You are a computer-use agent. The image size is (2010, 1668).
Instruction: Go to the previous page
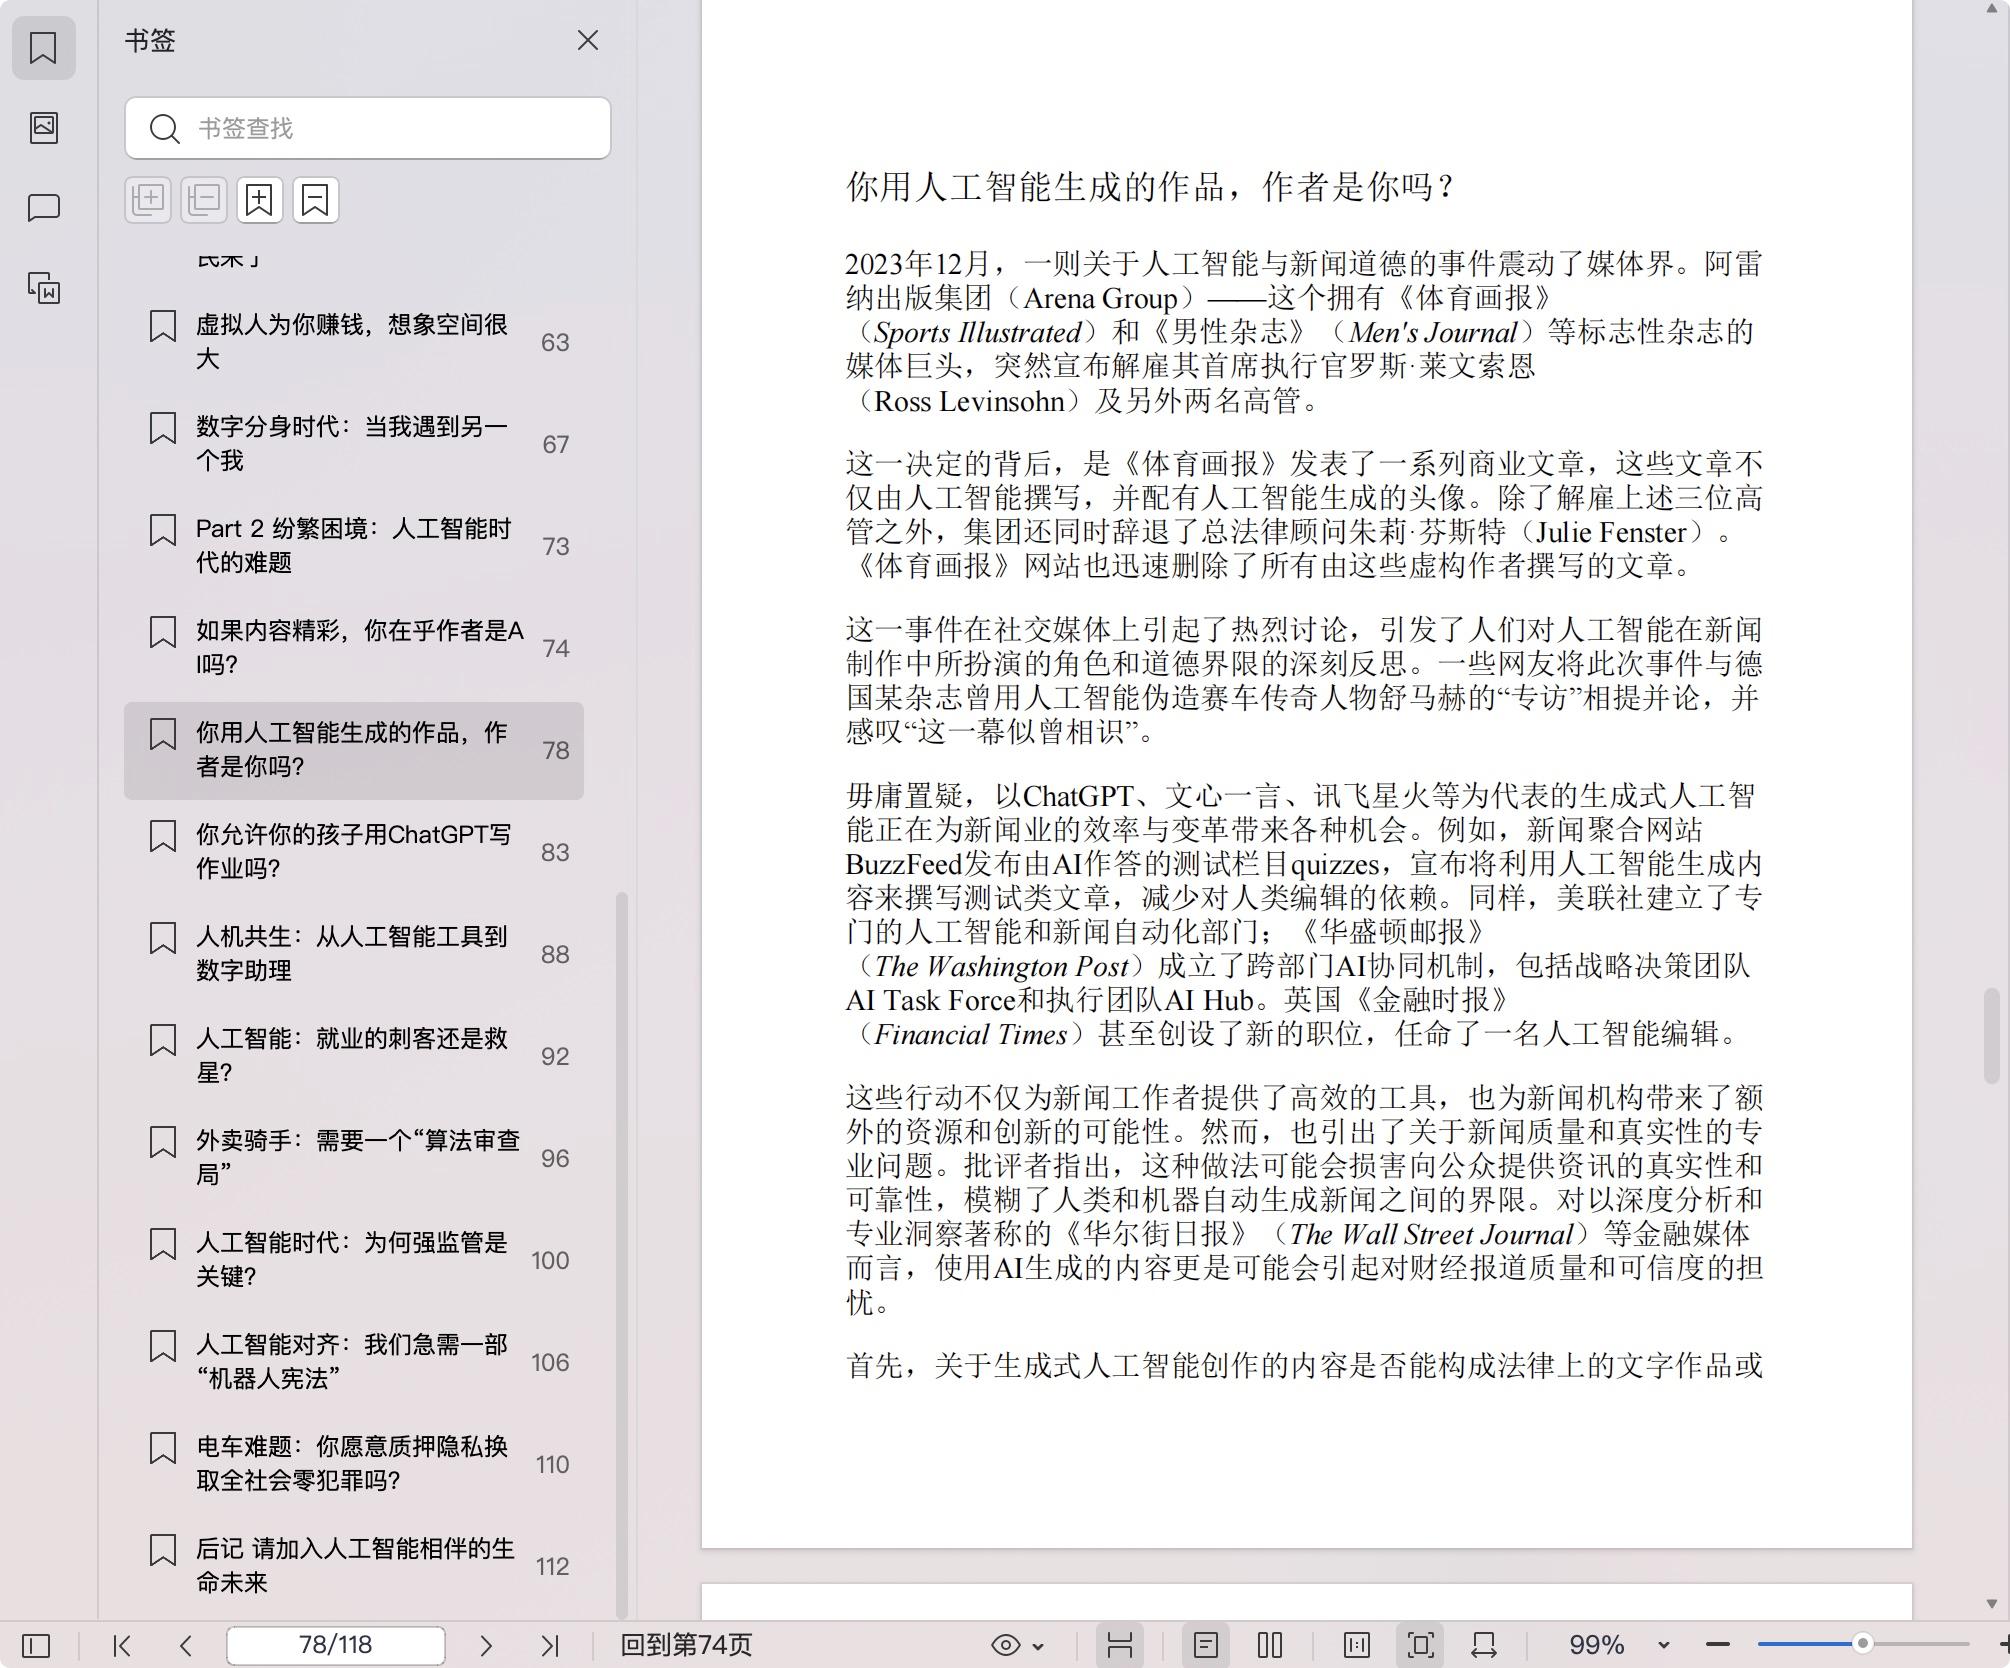185,1645
